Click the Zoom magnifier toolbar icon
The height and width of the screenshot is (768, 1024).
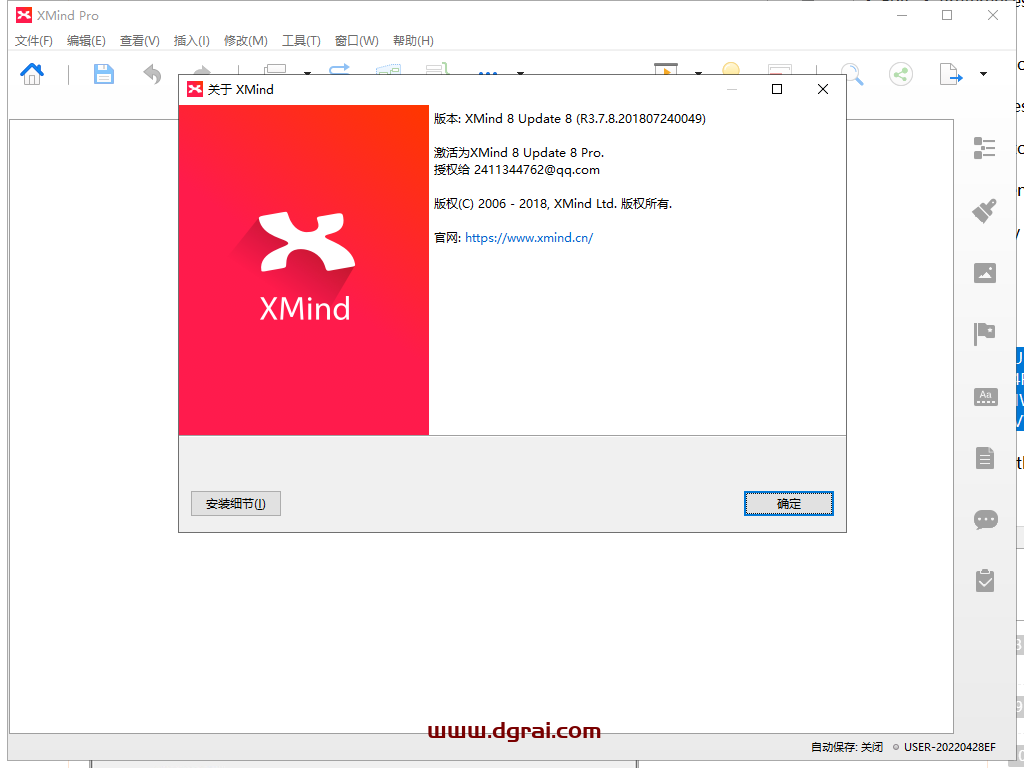tap(851, 74)
